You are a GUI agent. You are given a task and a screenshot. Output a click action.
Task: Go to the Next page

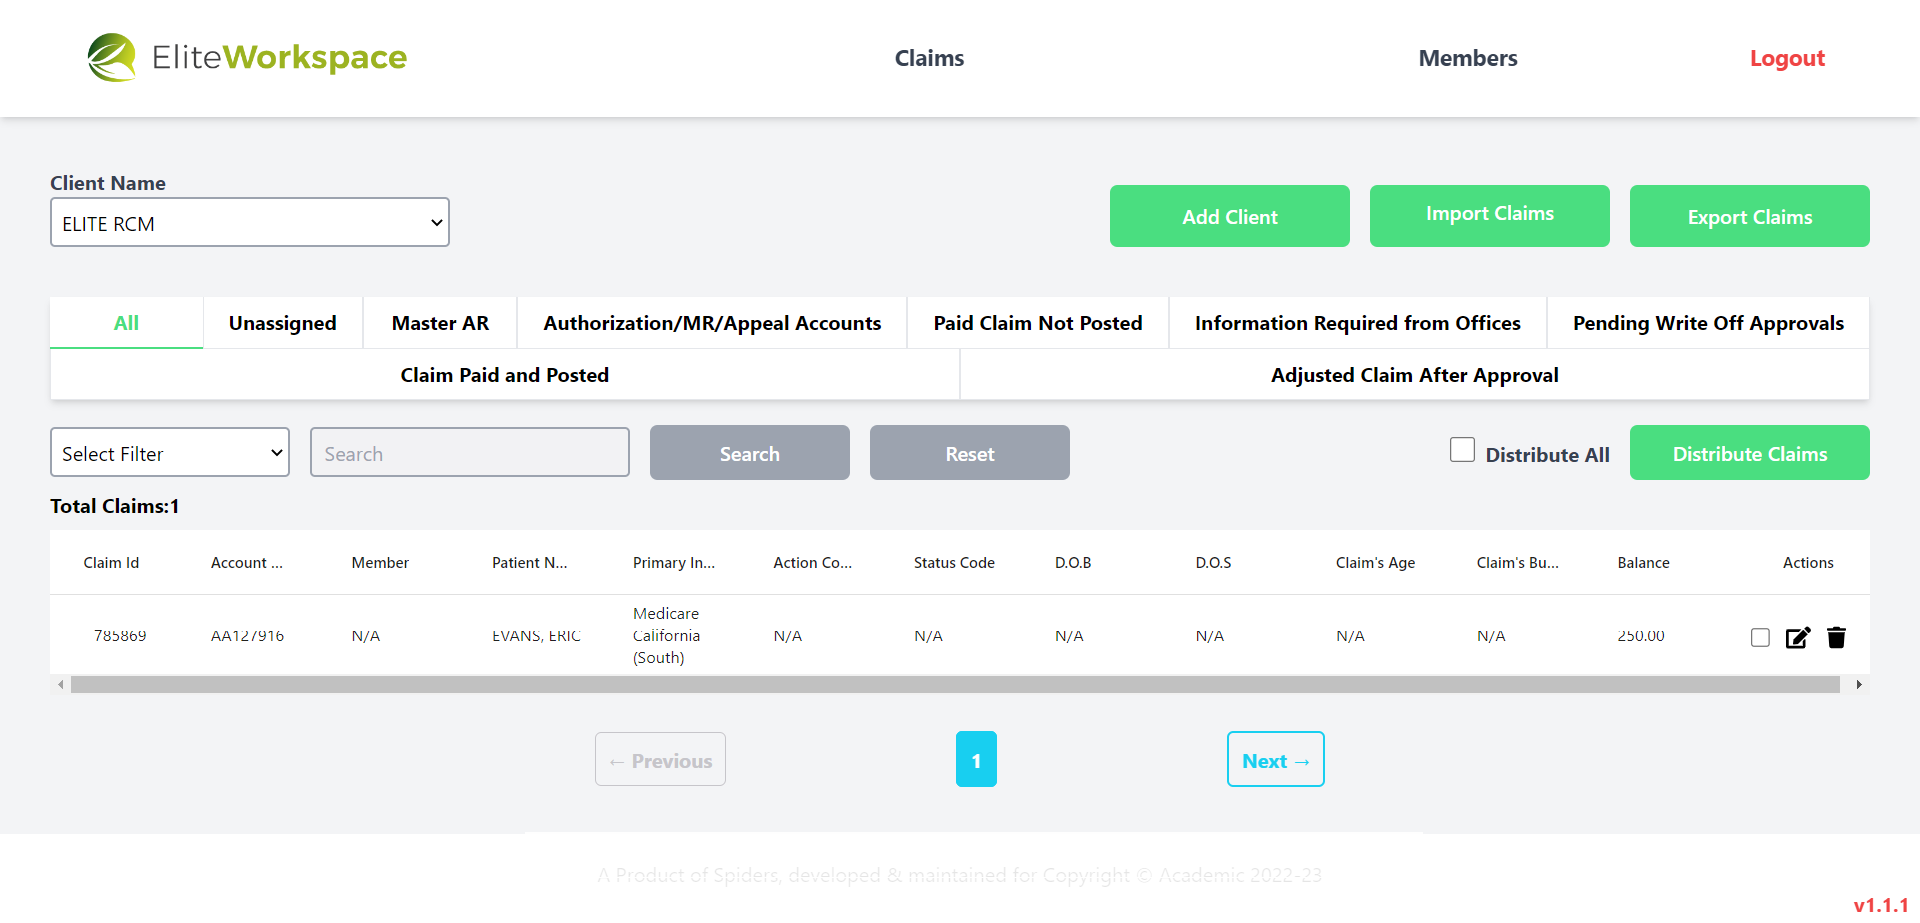point(1276,760)
